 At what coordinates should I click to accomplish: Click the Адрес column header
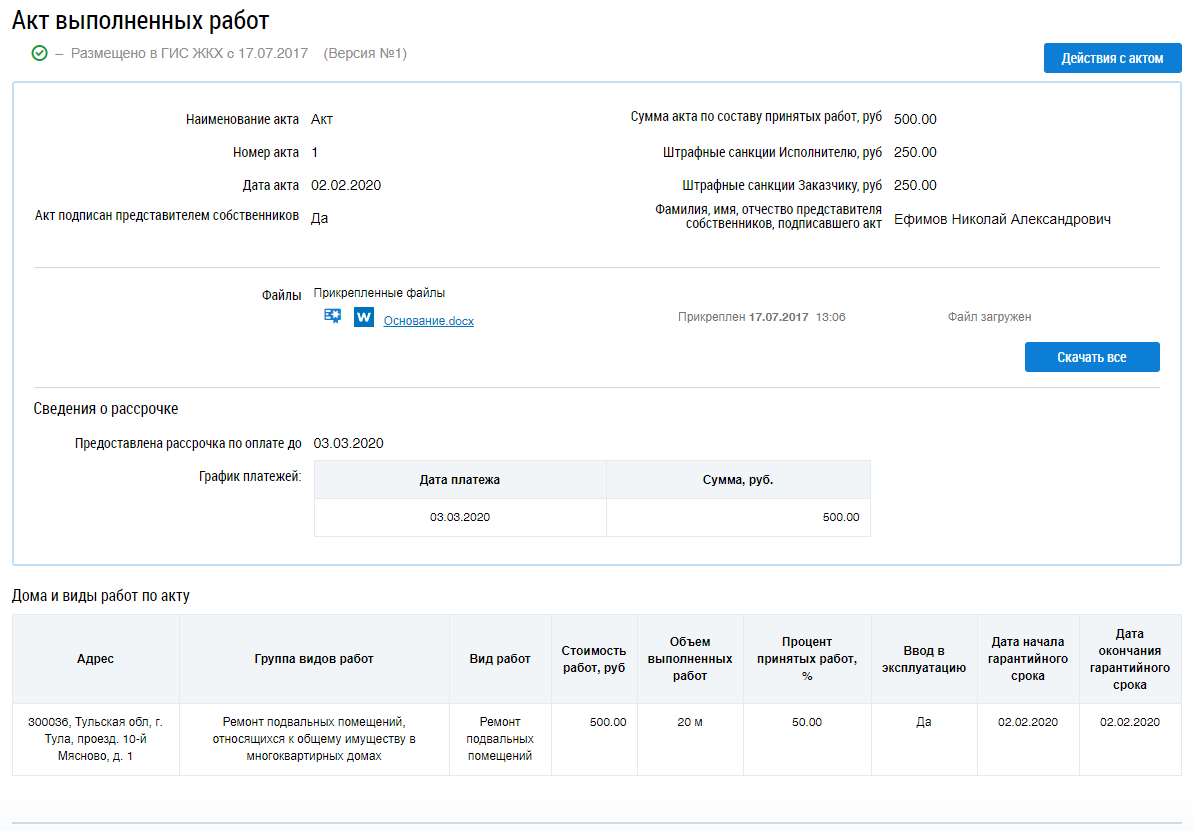(95, 659)
